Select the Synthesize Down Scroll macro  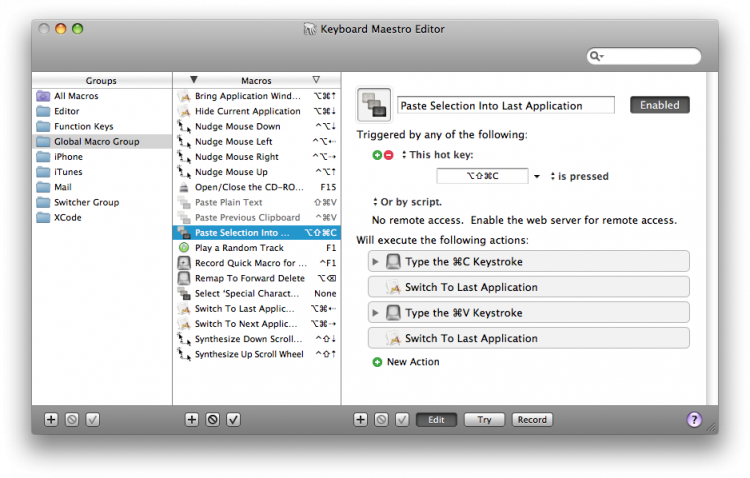[x=257, y=339]
